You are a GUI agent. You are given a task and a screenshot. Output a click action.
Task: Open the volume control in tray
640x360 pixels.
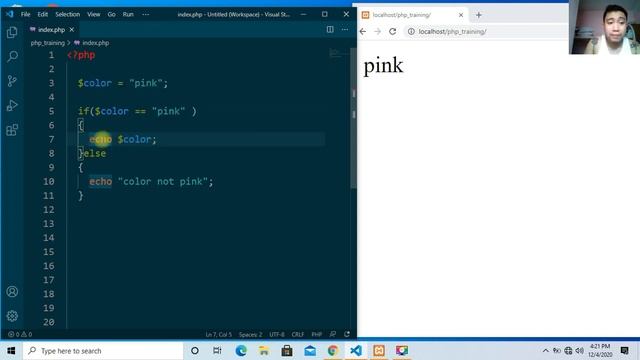[579, 351]
